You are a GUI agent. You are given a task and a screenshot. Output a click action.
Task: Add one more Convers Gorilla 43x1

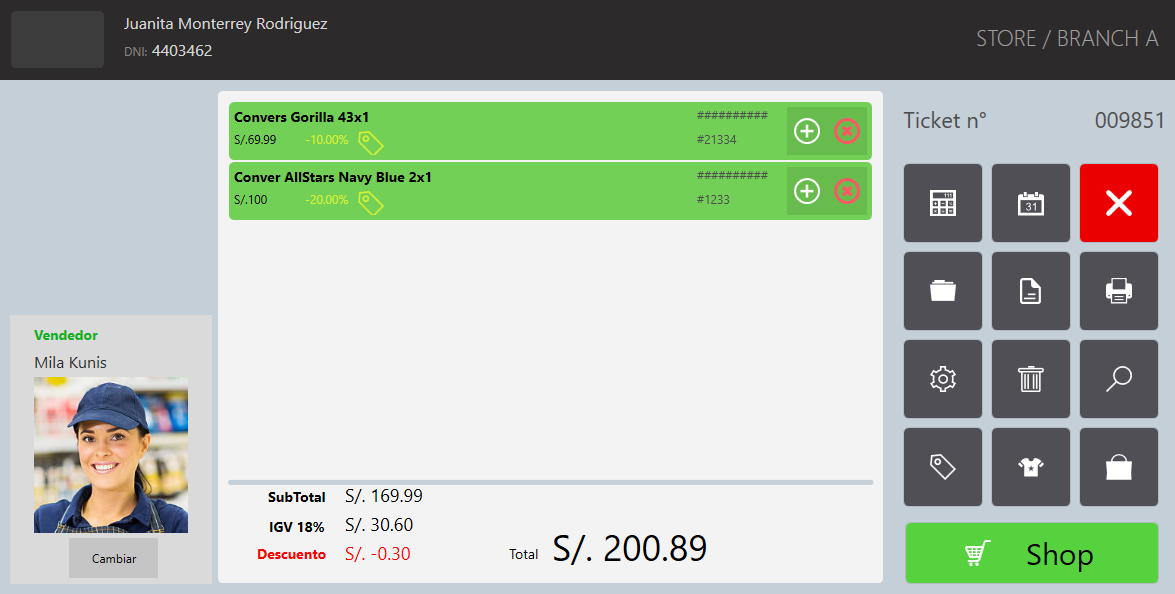[x=806, y=131]
